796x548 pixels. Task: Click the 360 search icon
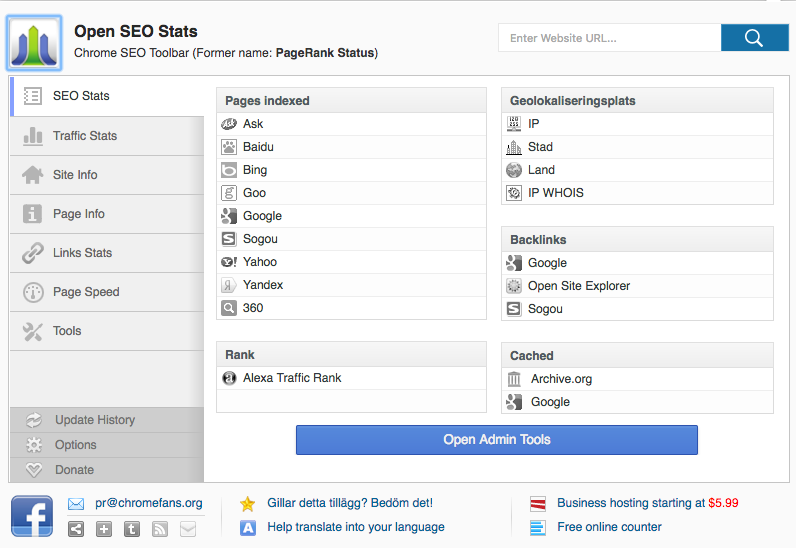coord(229,308)
